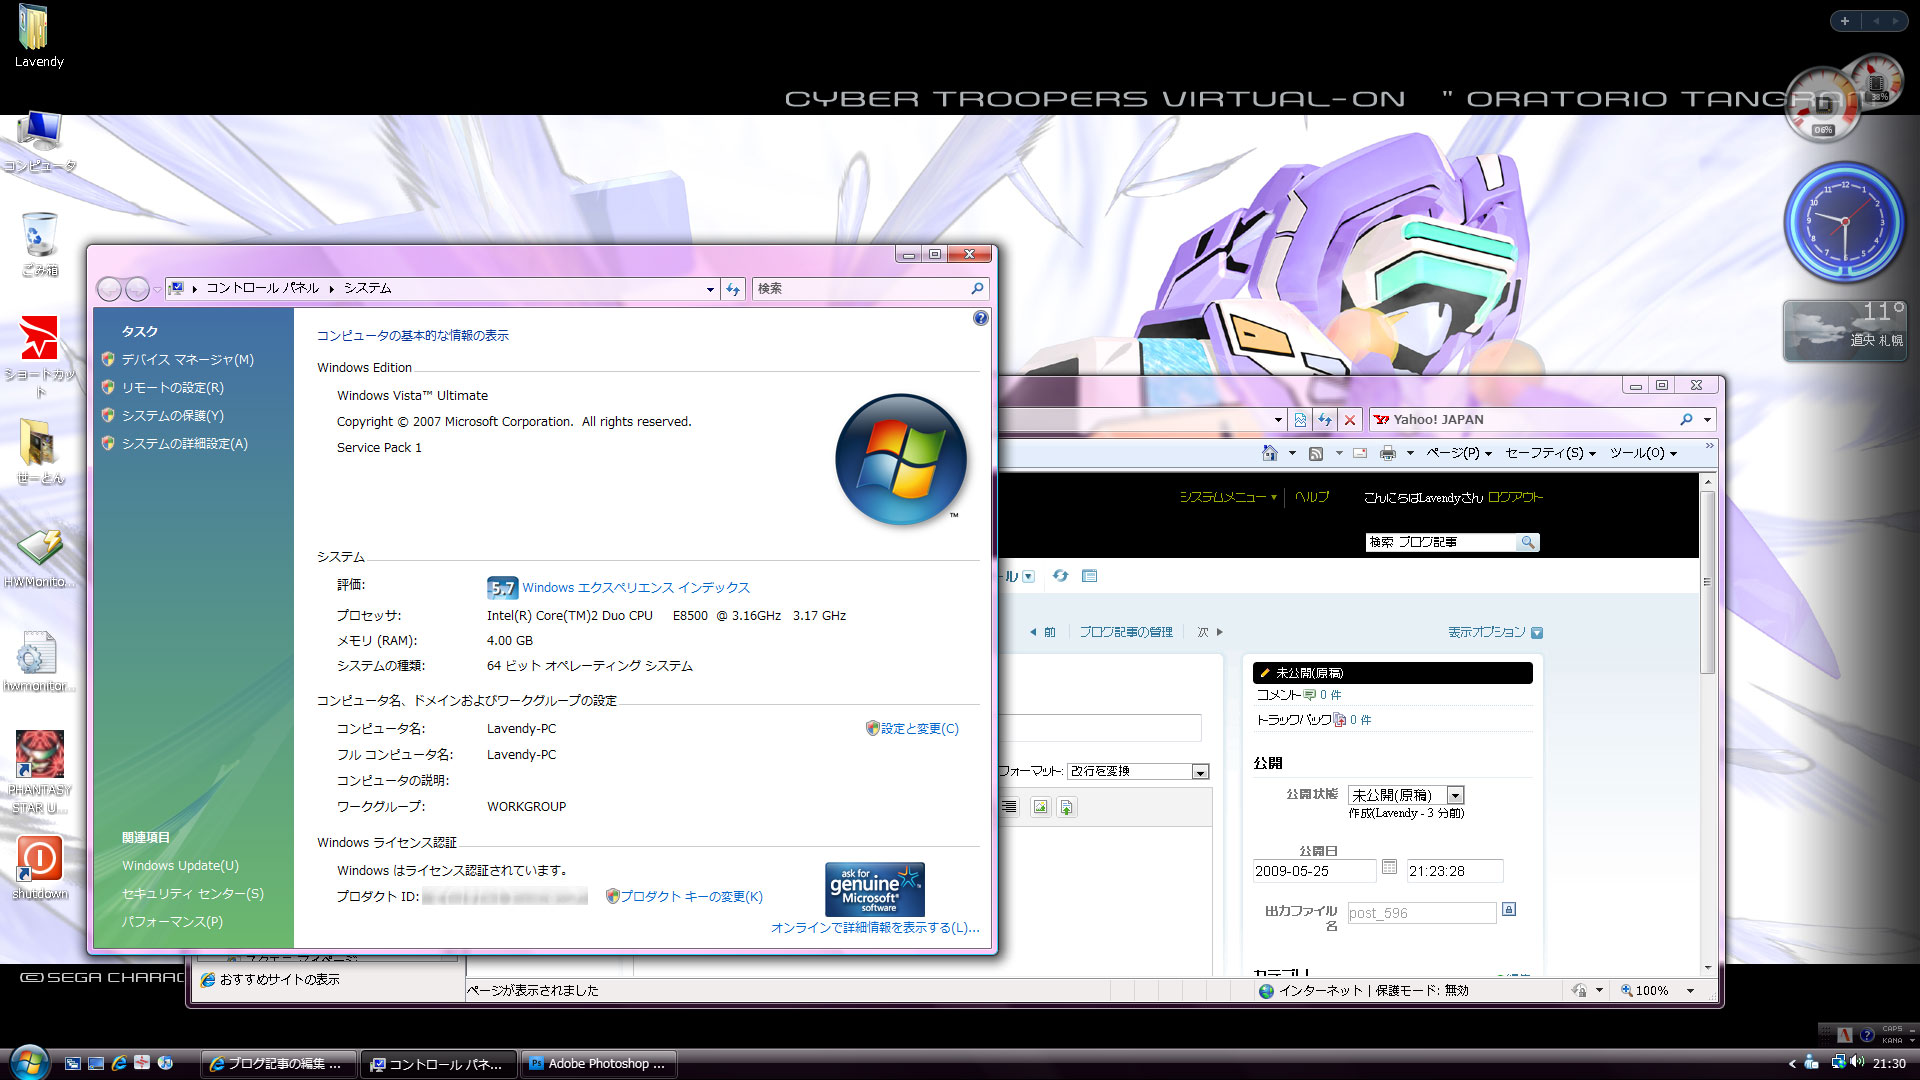Open システムメニュー dropdown on blog page
1920x1080 pixels.
pos(1228,497)
